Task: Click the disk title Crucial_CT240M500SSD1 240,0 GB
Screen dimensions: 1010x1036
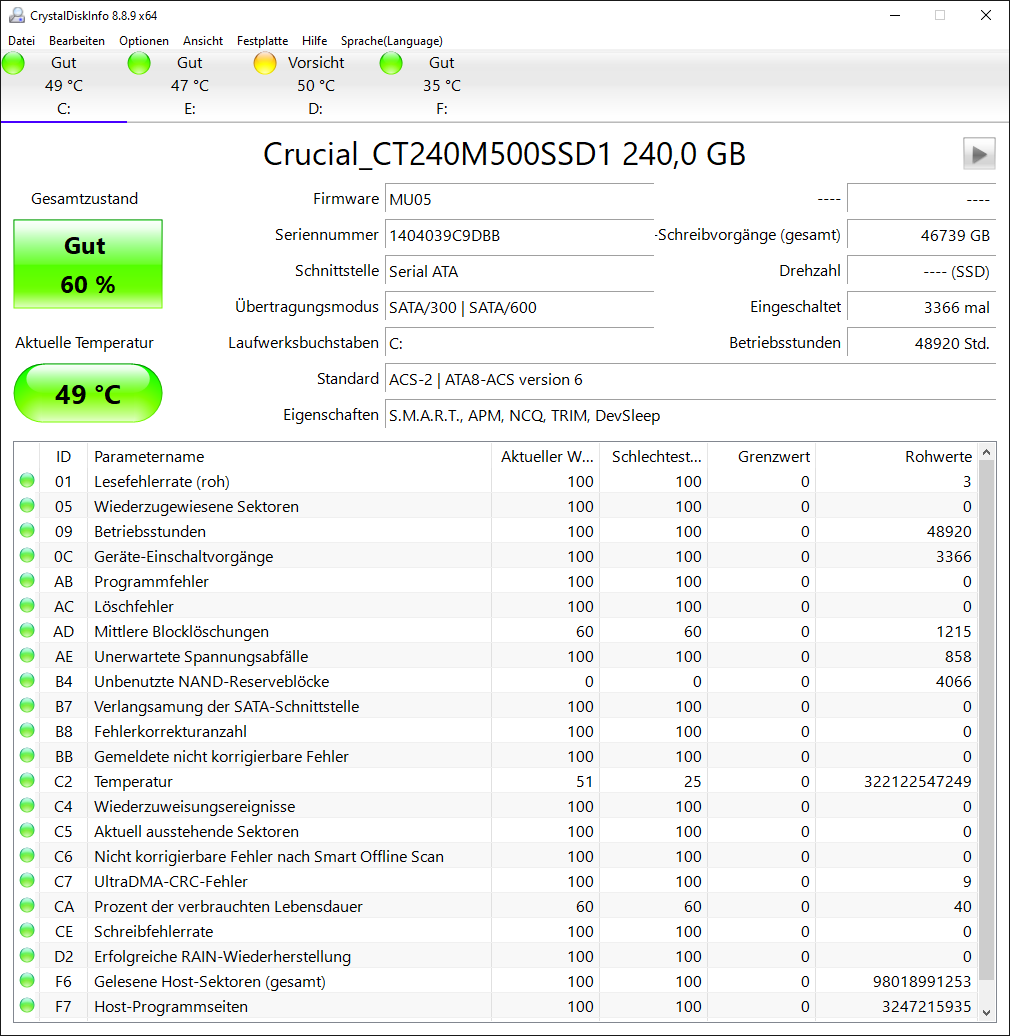Action: (504, 154)
